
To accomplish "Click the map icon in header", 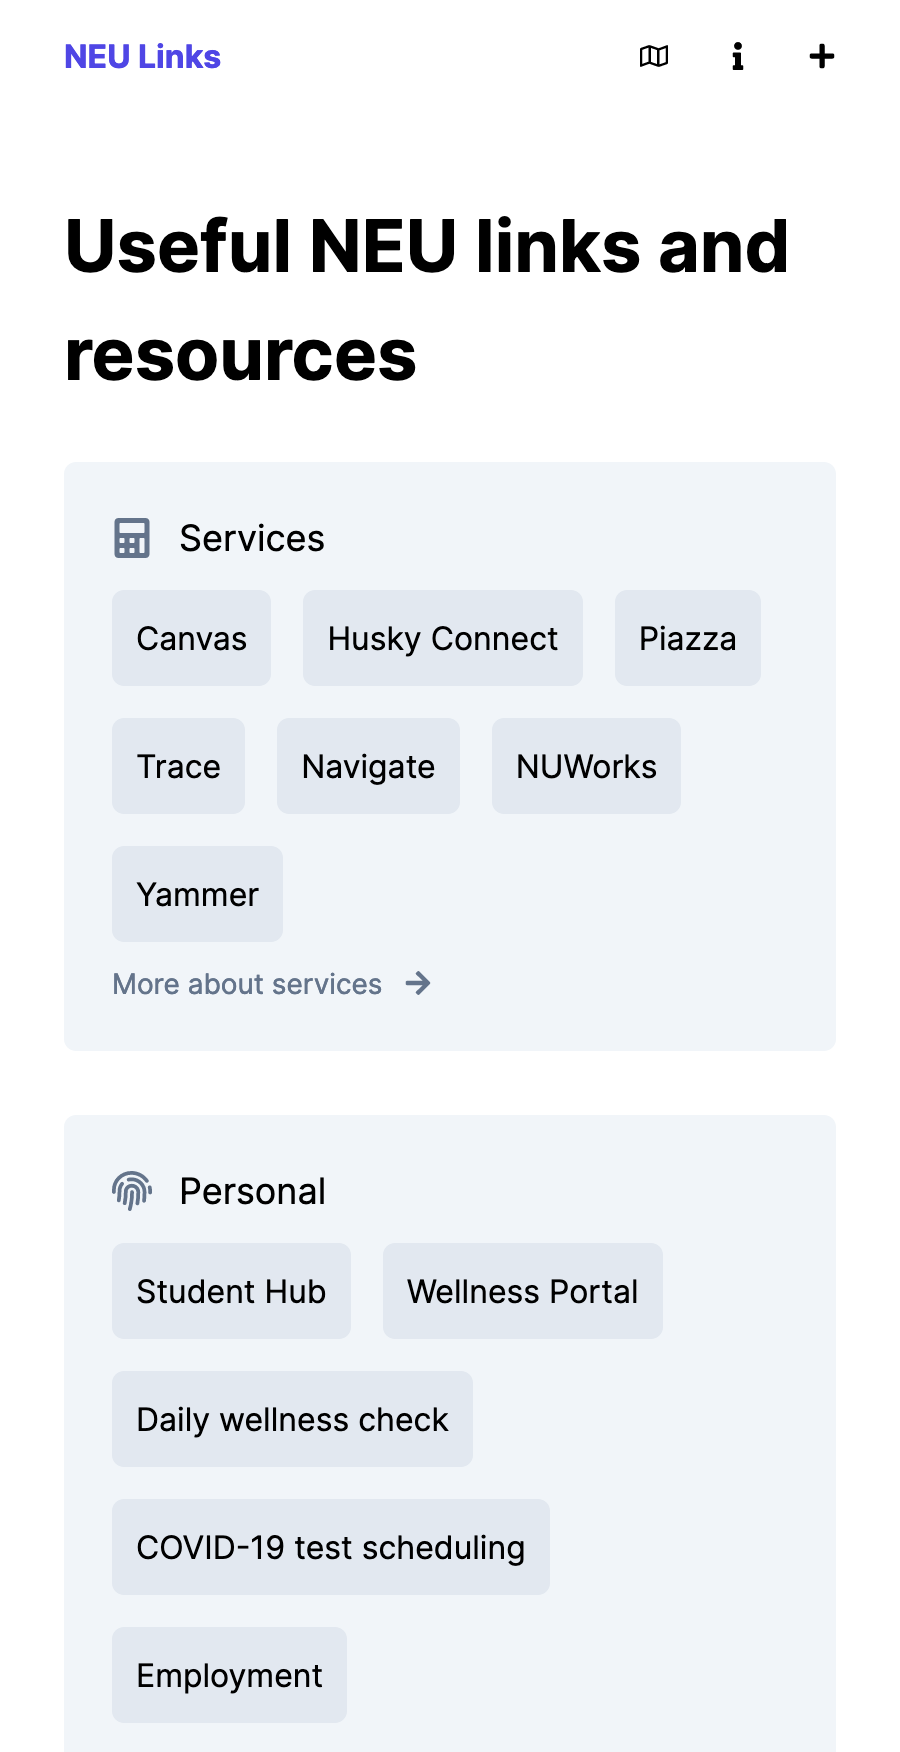I will [654, 57].
